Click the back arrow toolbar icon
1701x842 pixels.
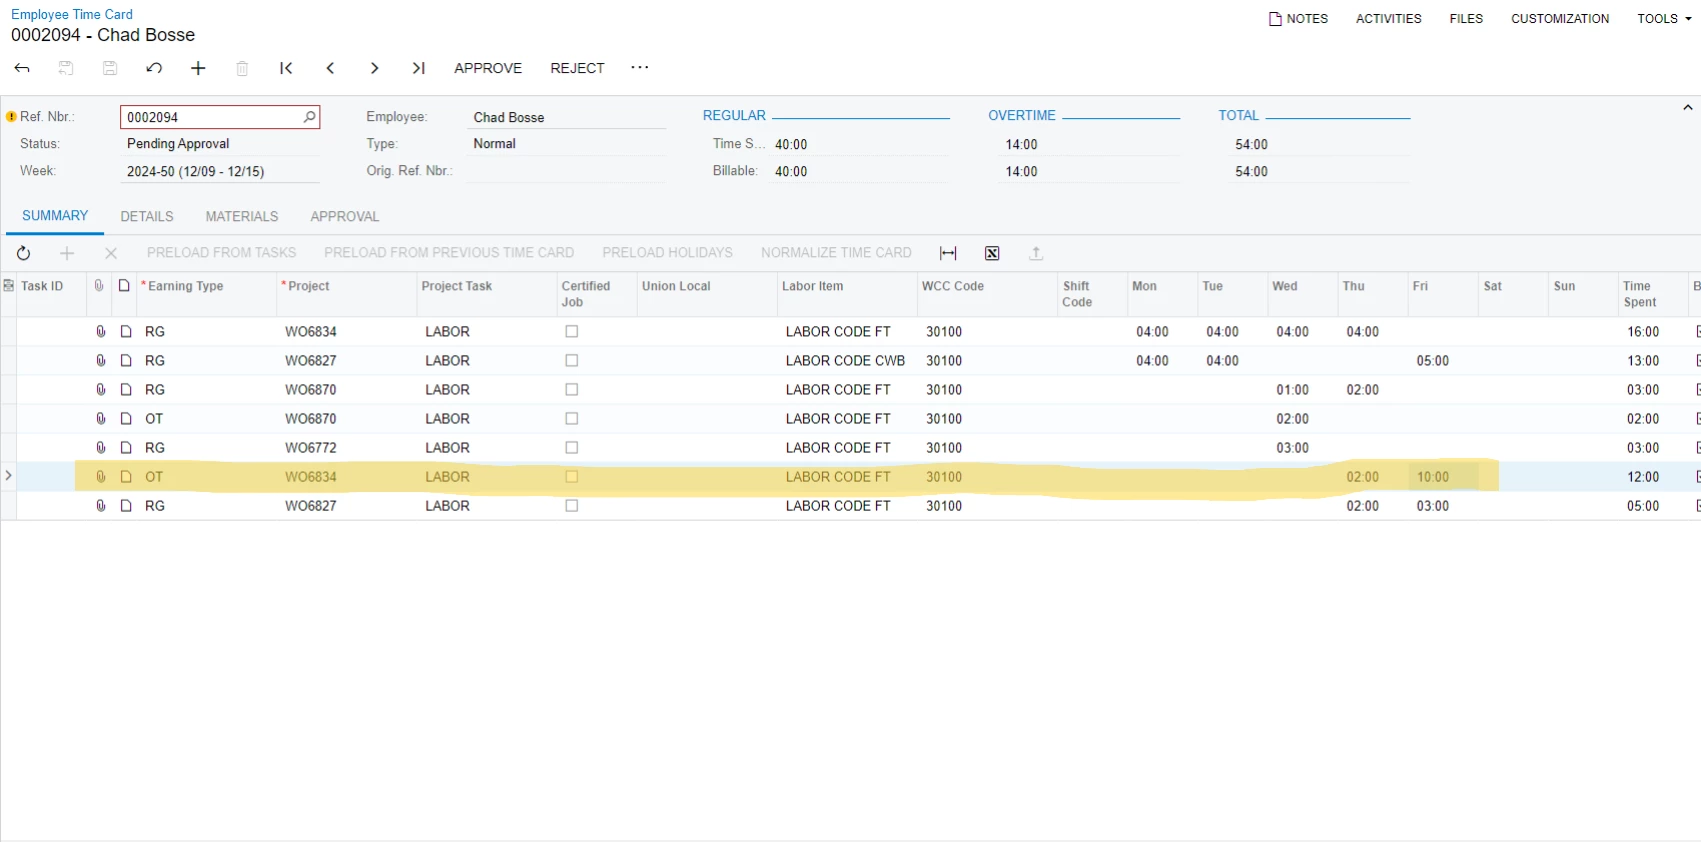point(22,68)
